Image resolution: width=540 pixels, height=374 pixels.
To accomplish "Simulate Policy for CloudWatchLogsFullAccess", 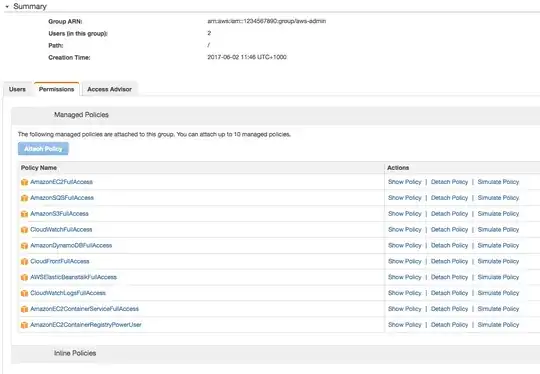I will click(498, 293).
